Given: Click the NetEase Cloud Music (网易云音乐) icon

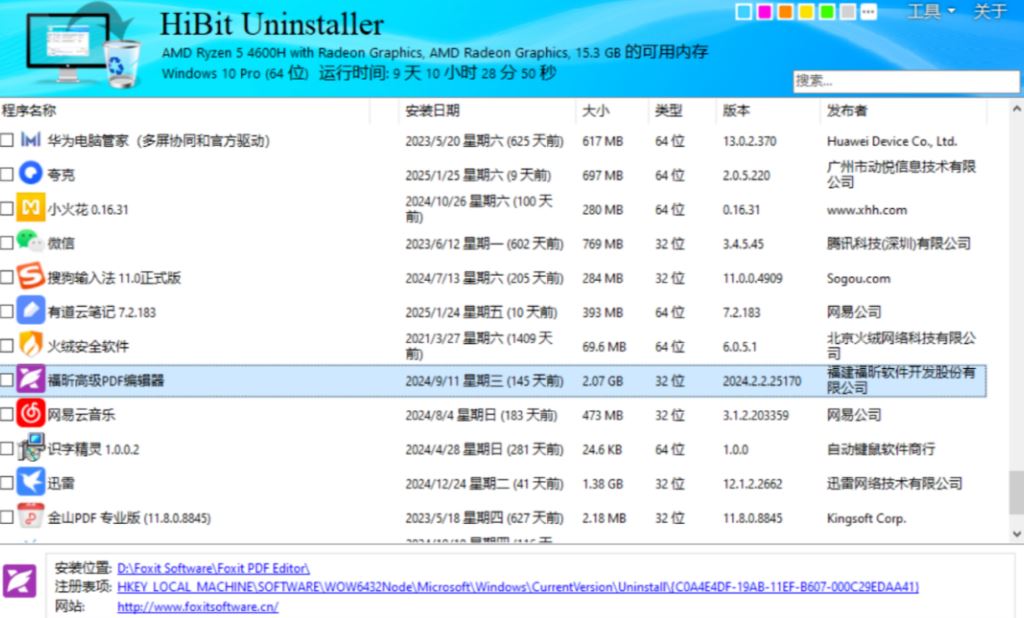Looking at the screenshot, I should (31, 414).
